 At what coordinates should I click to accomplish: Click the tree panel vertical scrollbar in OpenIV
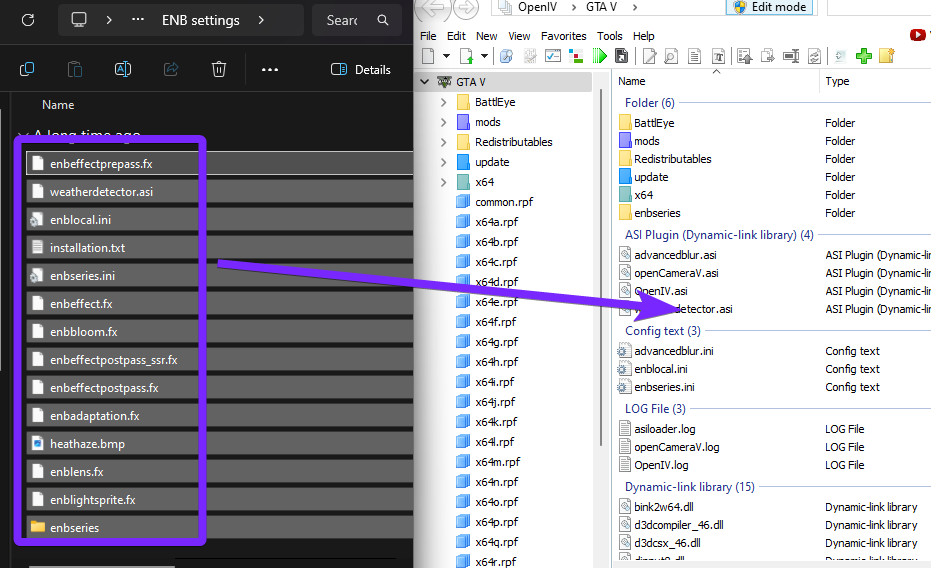[601, 267]
